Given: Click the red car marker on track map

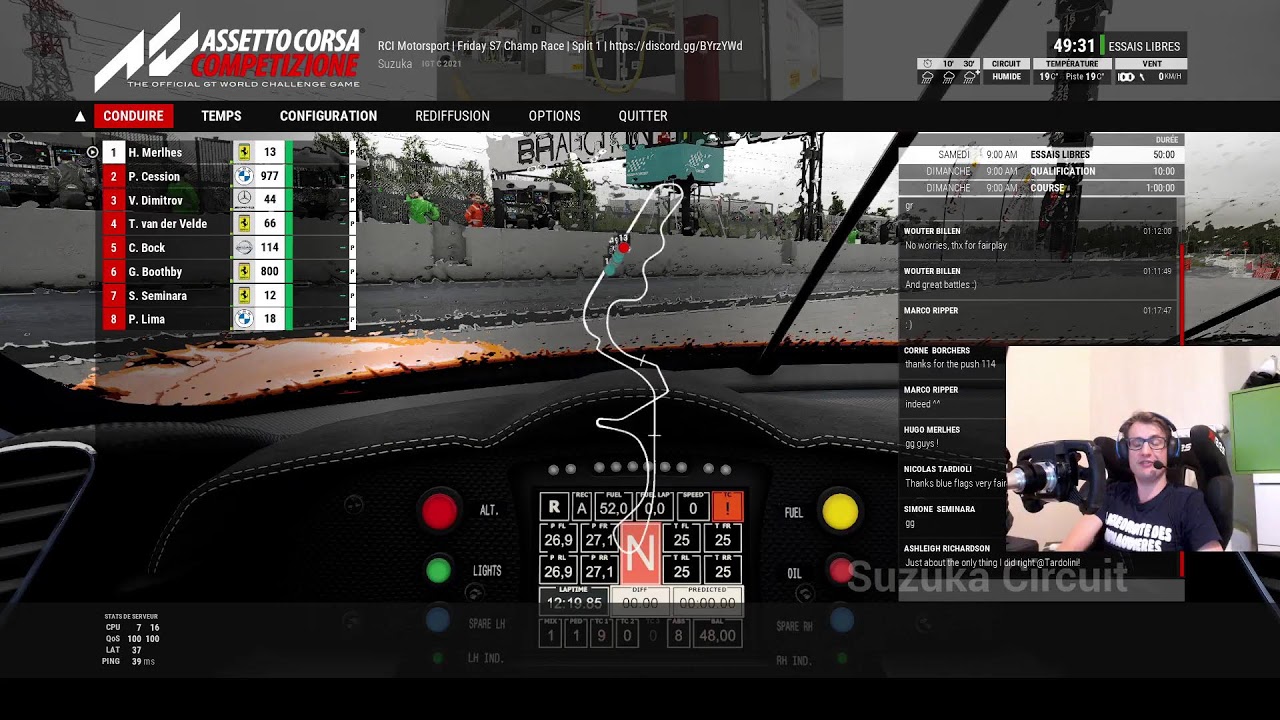Looking at the screenshot, I should (623, 248).
